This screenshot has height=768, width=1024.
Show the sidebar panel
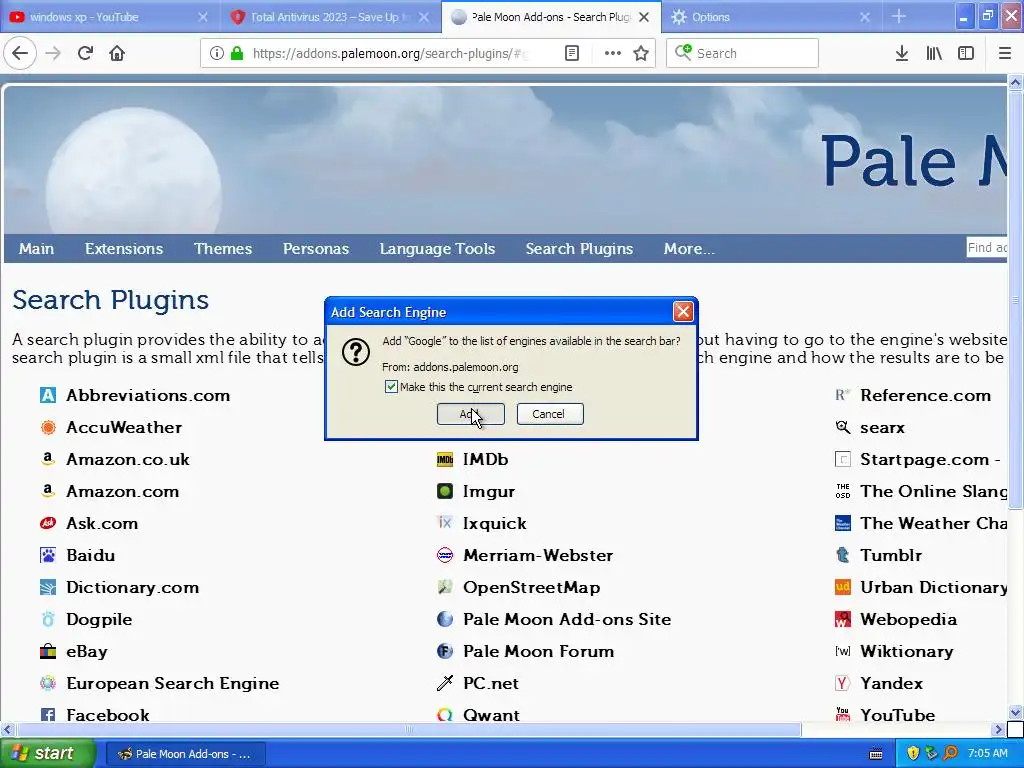click(x=966, y=53)
